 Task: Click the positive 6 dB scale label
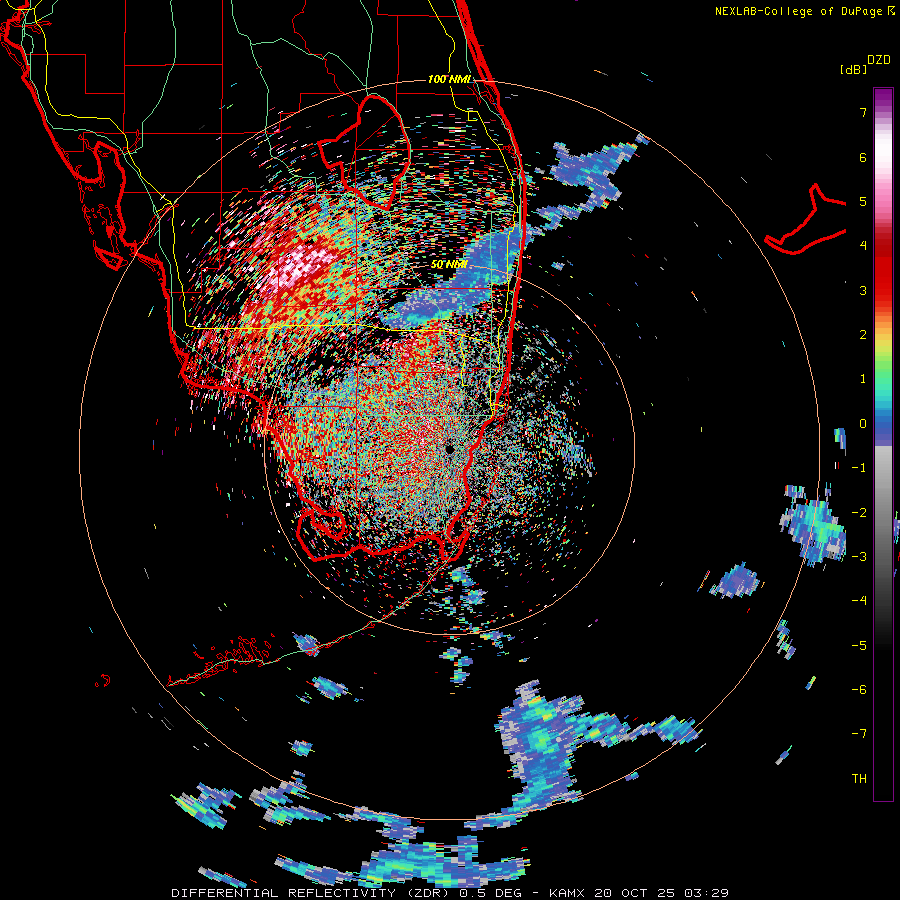[863, 157]
